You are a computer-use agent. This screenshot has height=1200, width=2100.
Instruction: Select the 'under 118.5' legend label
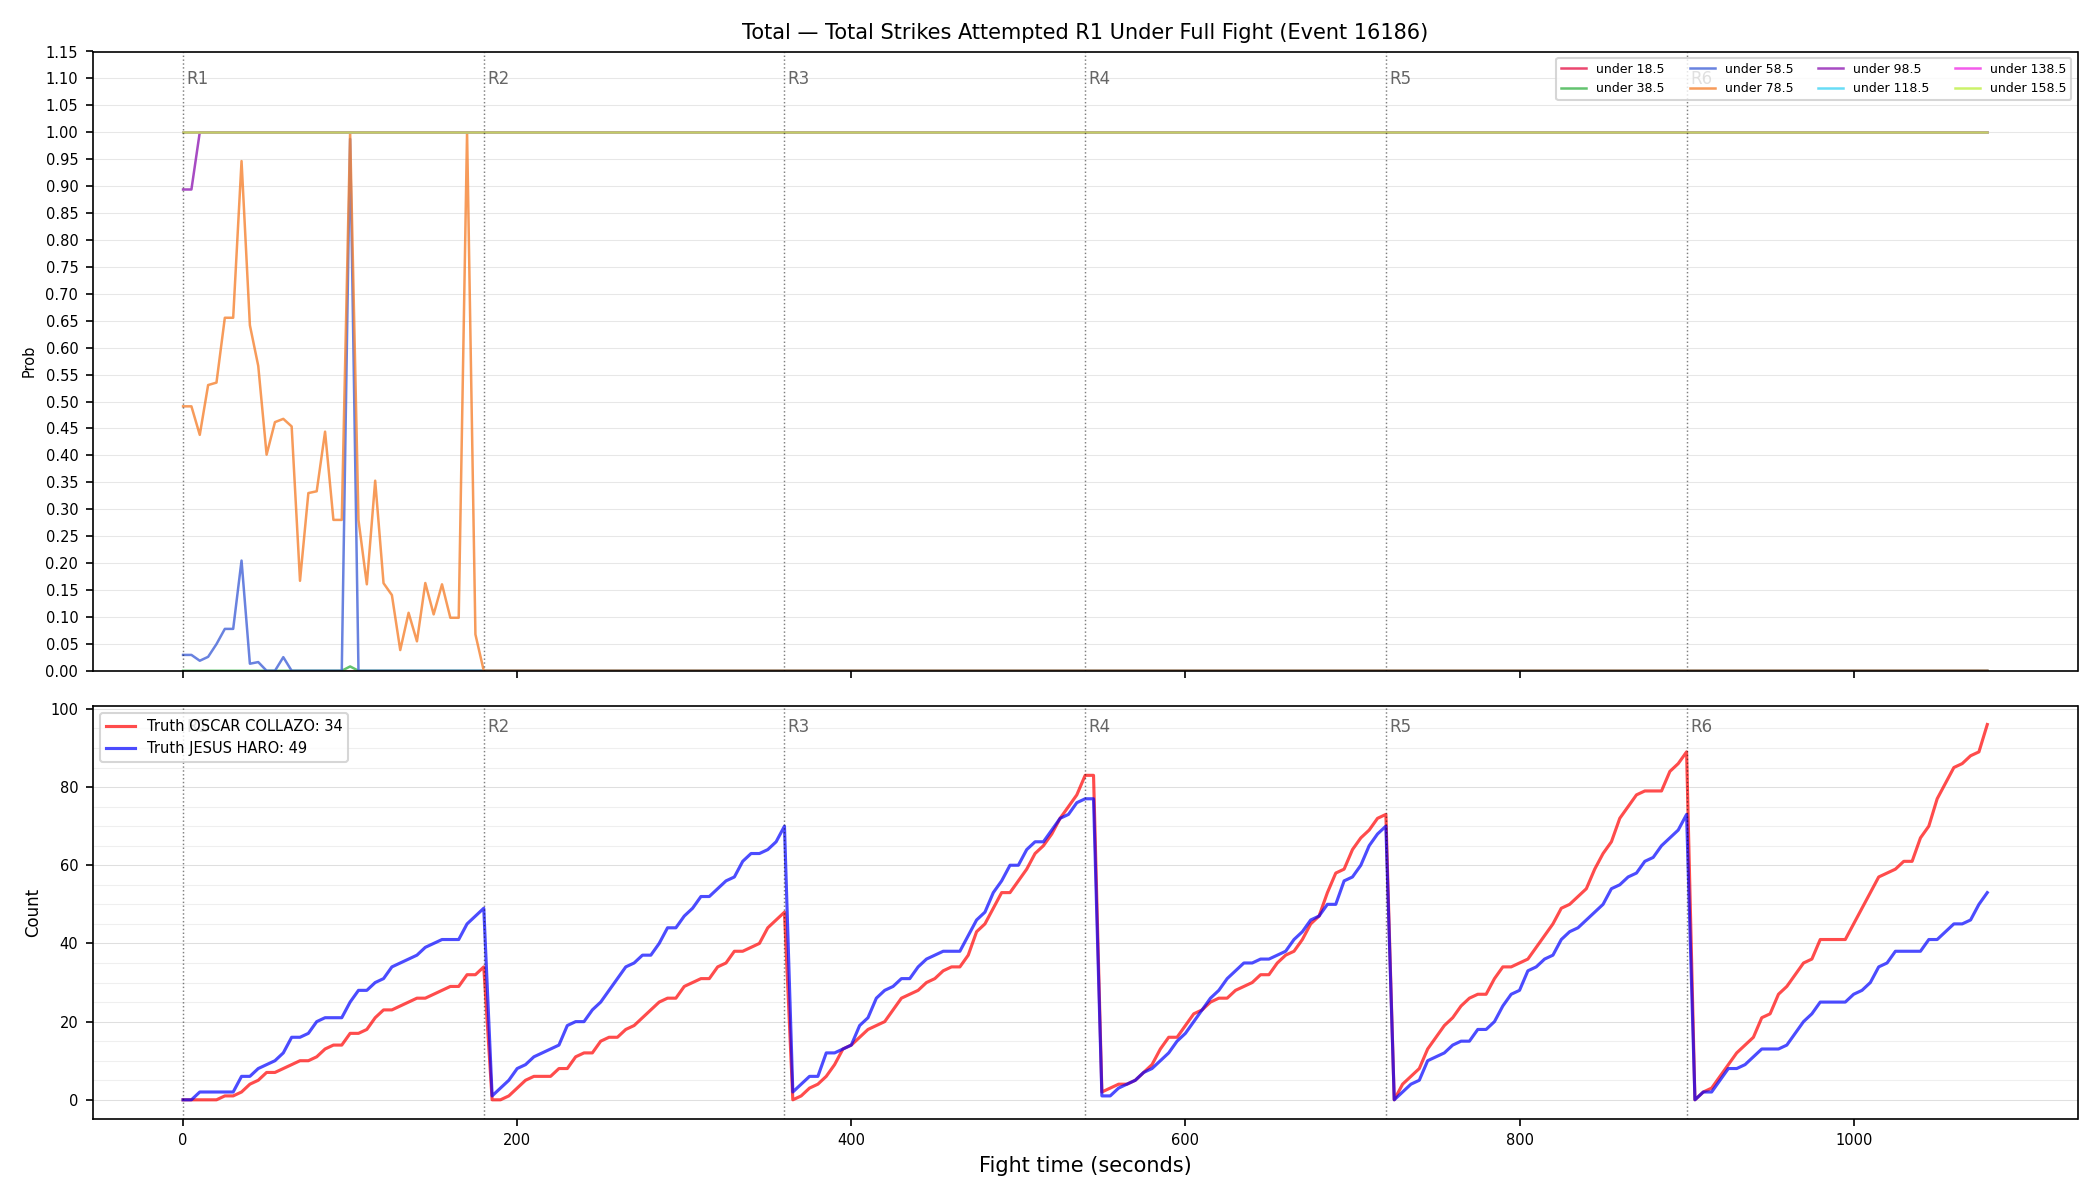point(1890,88)
